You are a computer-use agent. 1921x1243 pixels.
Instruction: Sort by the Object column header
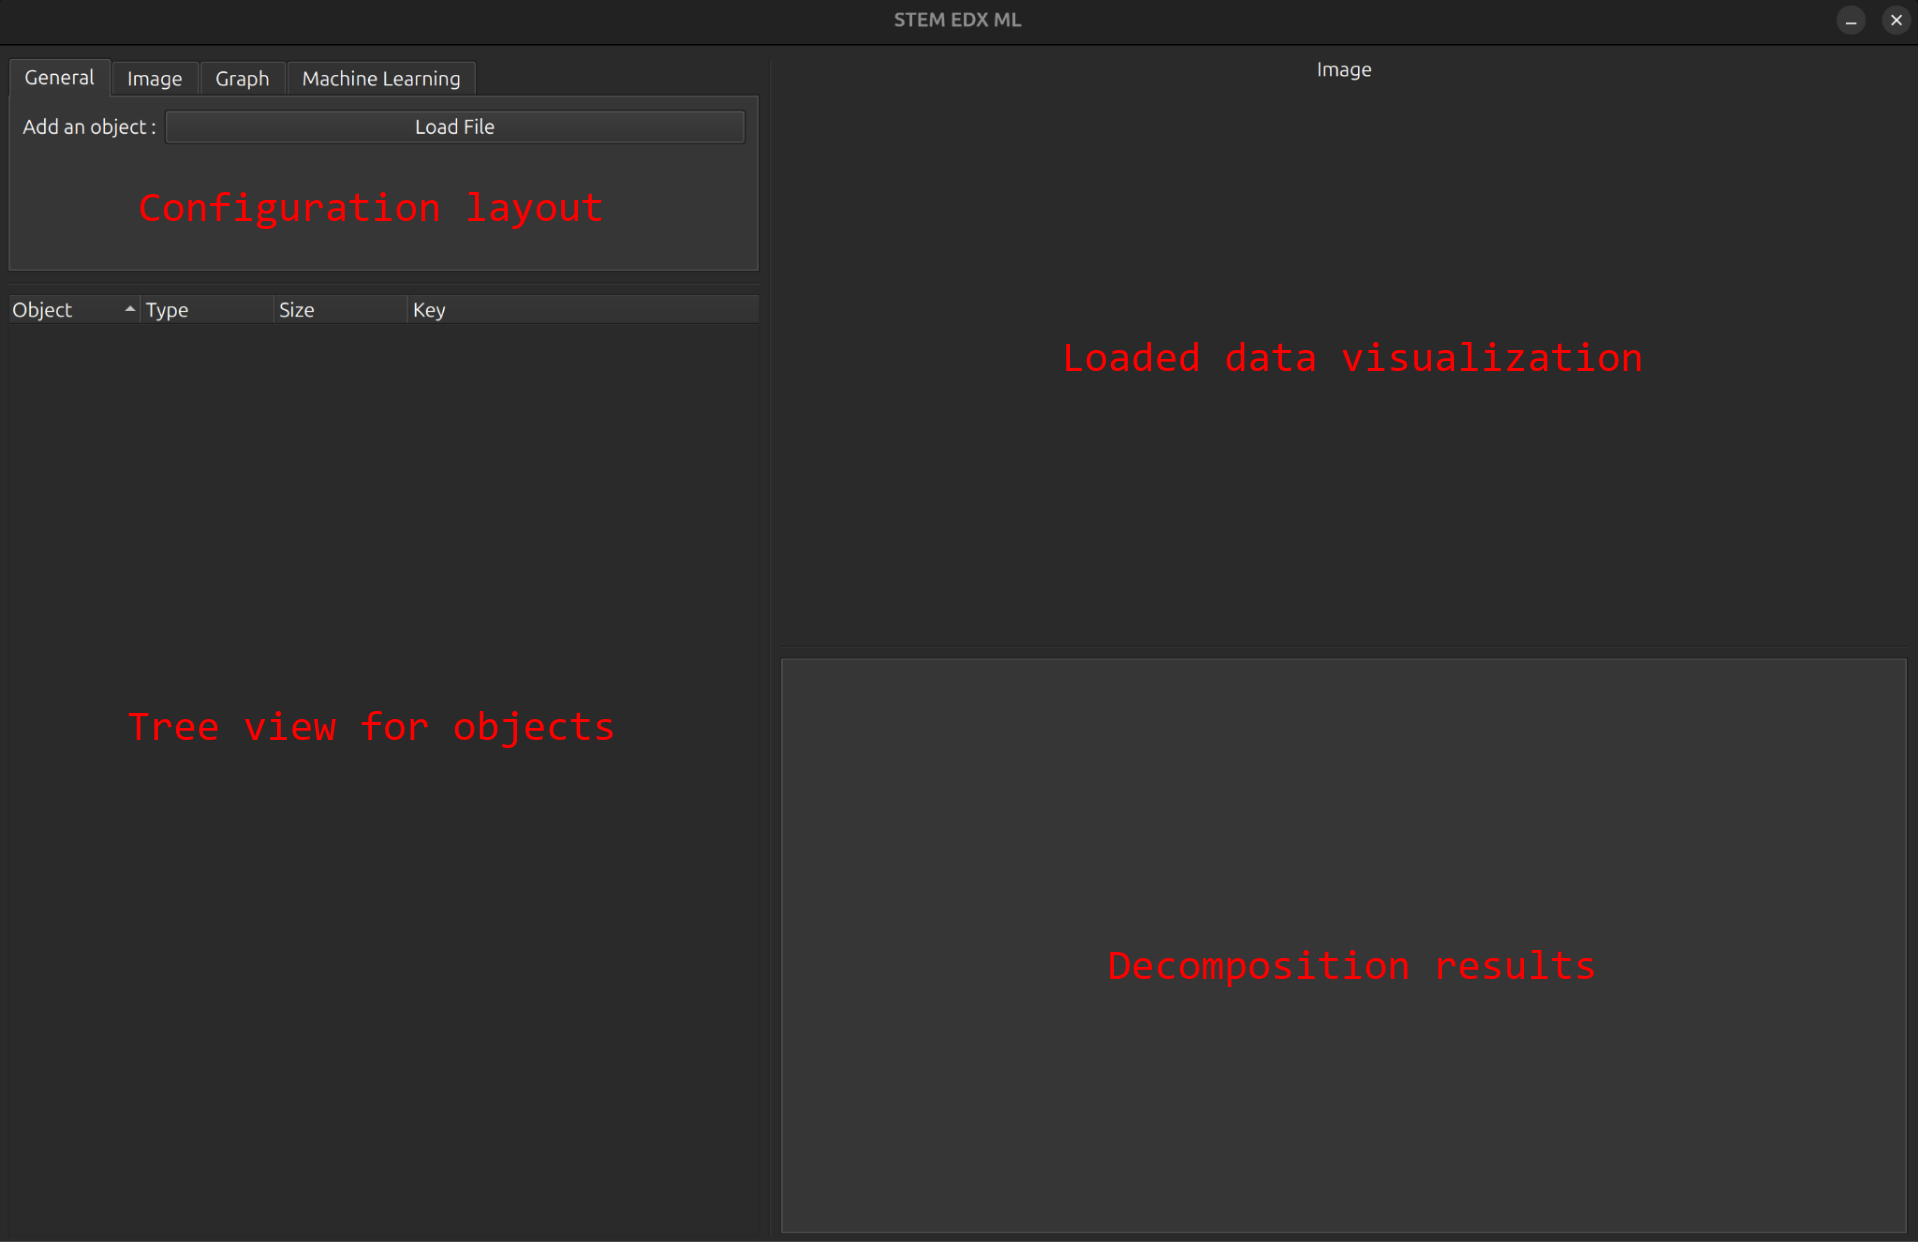[74, 310]
